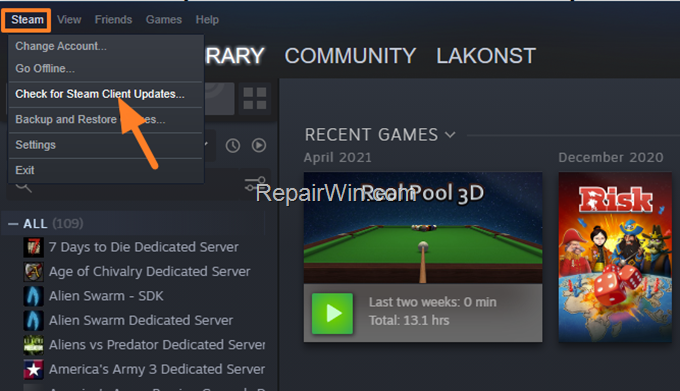The width and height of the screenshot is (680, 391).
Task: Click the America's Army 3 star icon
Action: click(33, 369)
